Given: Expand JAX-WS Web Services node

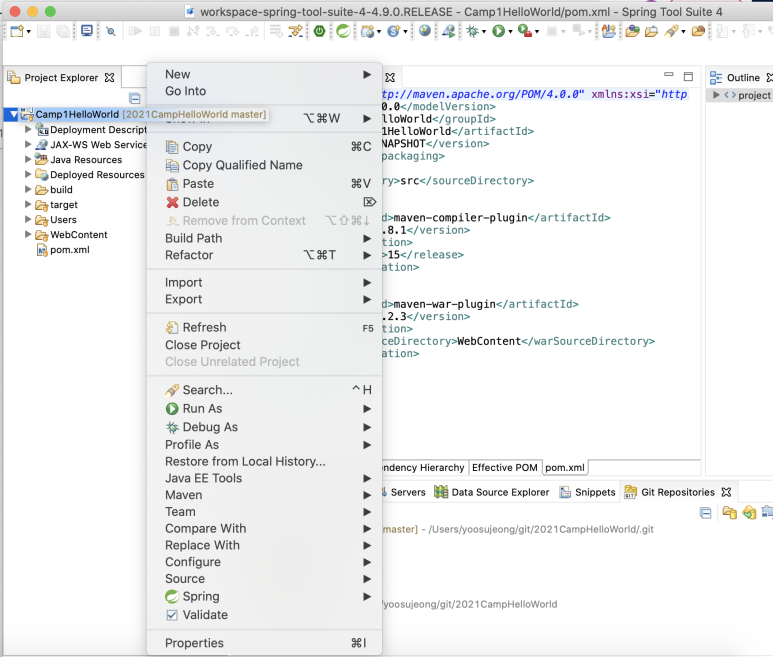Looking at the screenshot, I should [x=28, y=144].
